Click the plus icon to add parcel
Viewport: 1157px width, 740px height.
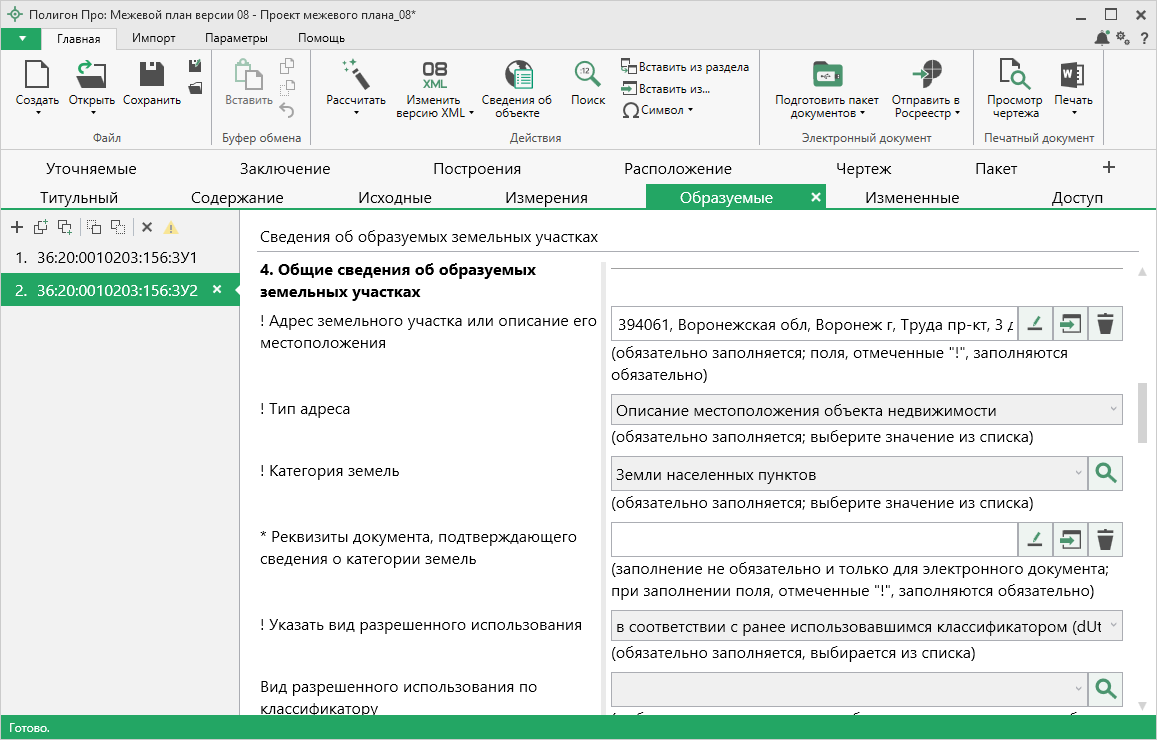[x=17, y=228]
